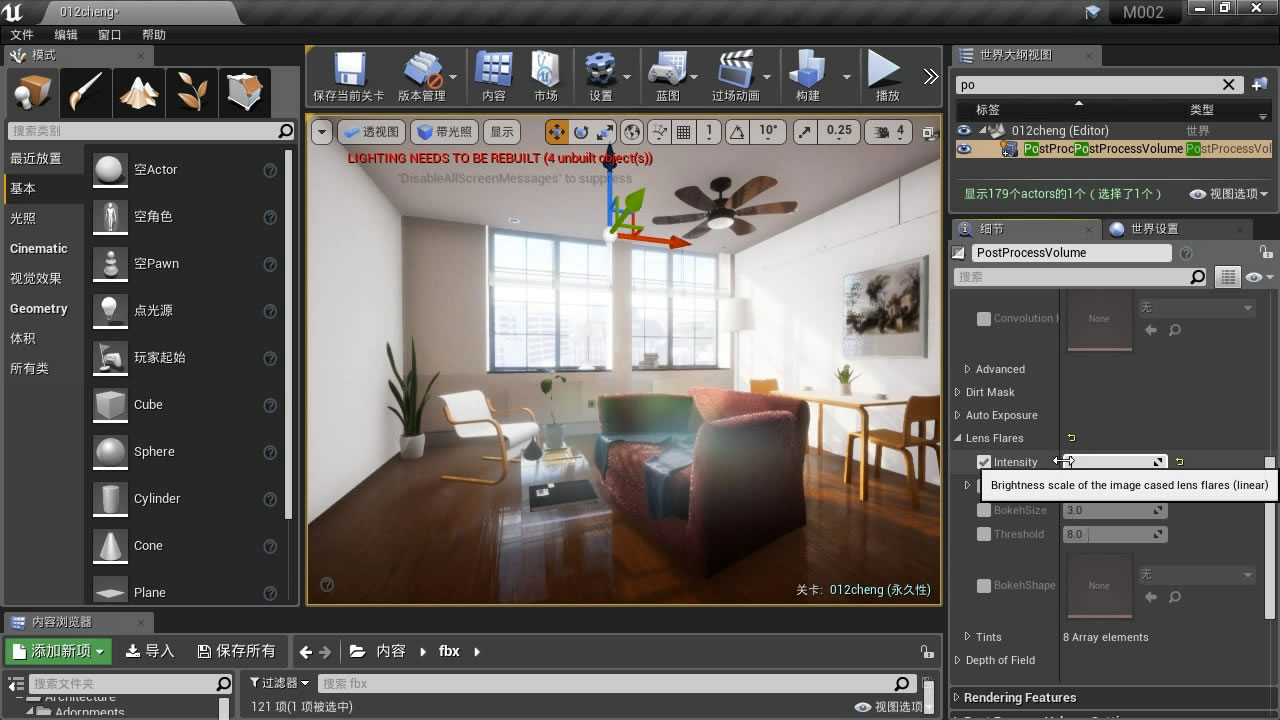Select the Foliage mode leaf icon
1280x720 pixels.
coord(191,92)
